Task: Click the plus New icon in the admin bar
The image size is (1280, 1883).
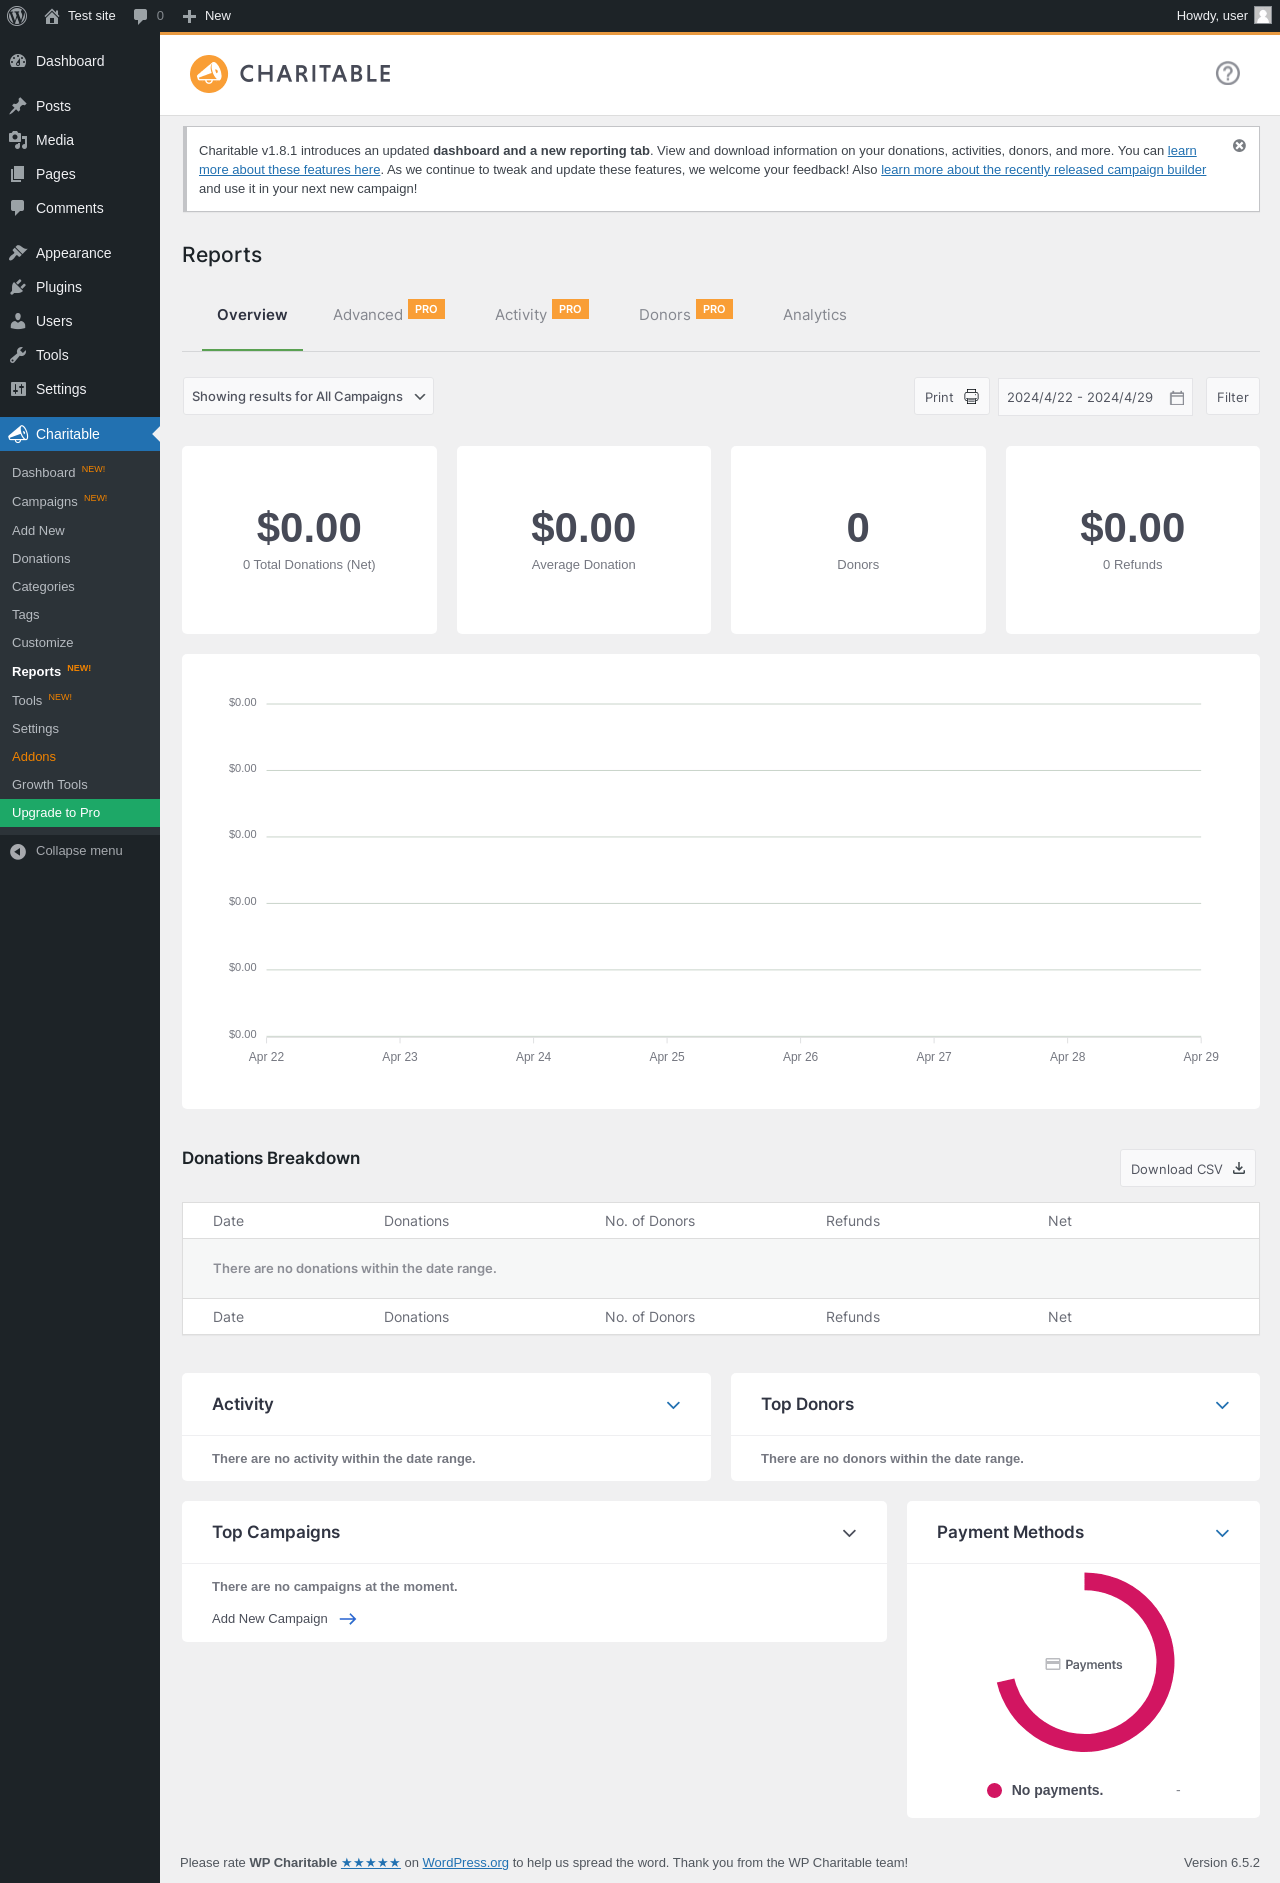Action: (189, 16)
